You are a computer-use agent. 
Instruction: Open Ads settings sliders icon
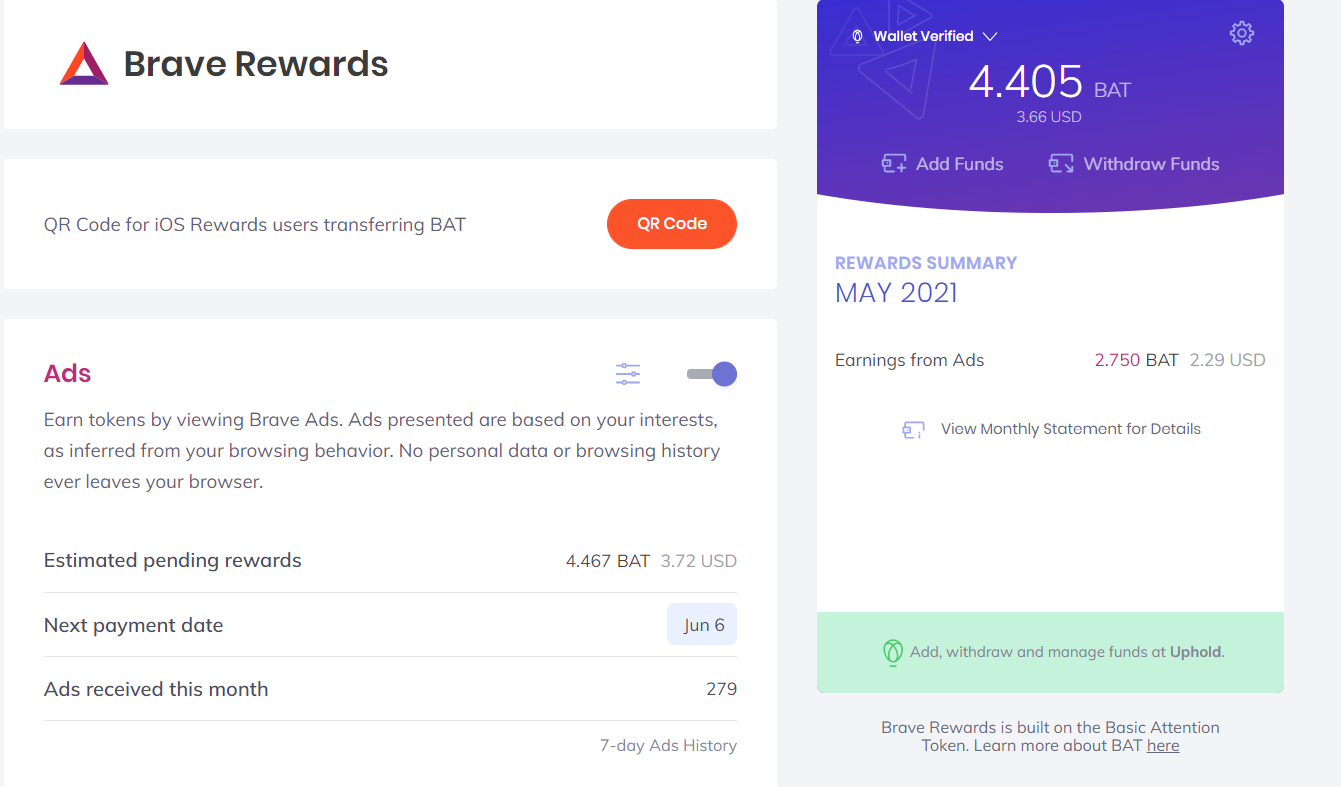(628, 374)
